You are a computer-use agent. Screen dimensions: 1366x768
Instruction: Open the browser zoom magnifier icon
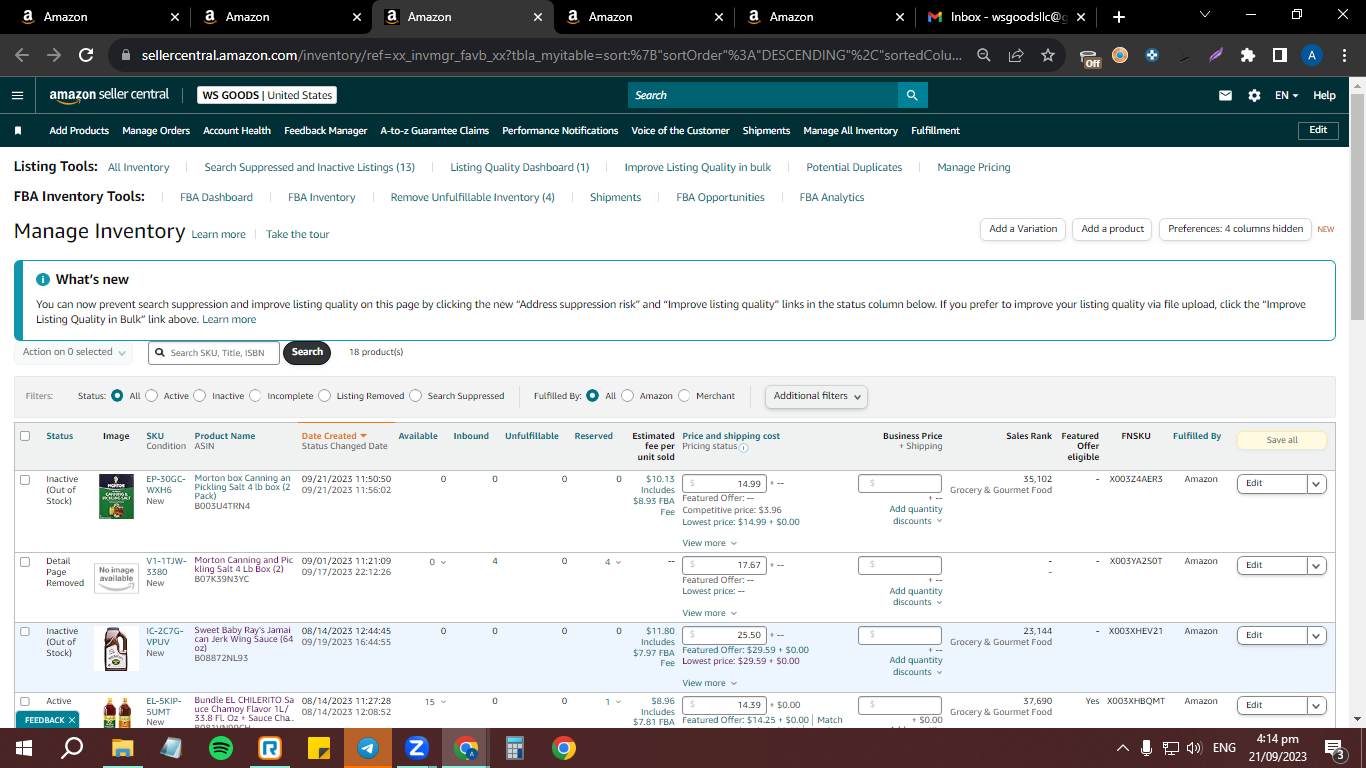point(984,55)
